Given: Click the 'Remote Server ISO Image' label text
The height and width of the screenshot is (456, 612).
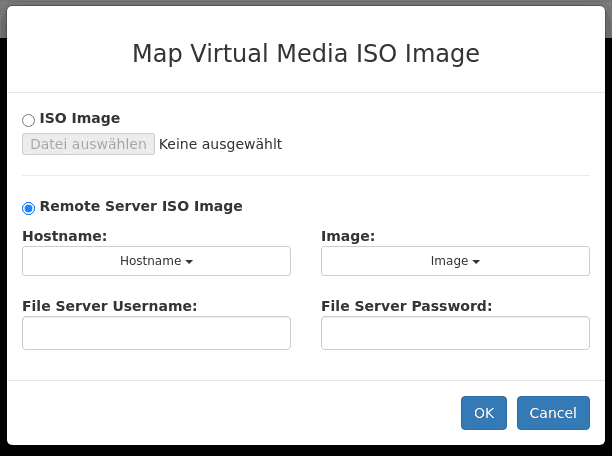Looking at the screenshot, I should pos(141,206).
